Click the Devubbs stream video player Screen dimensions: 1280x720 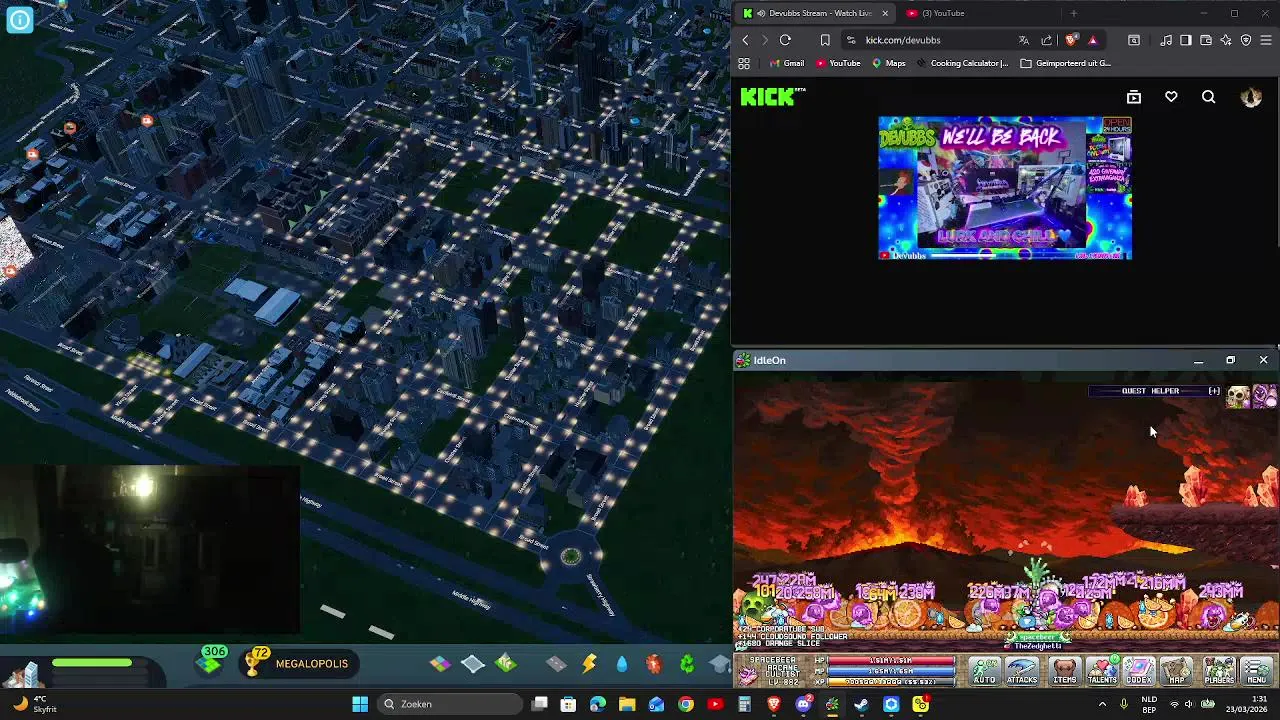pos(1005,188)
